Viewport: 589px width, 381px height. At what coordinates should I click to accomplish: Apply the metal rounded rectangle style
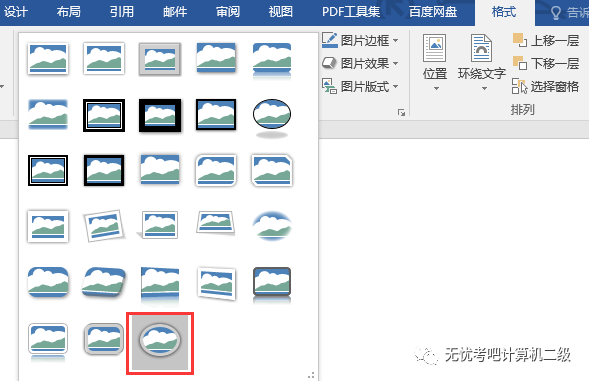tap(104, 339)
